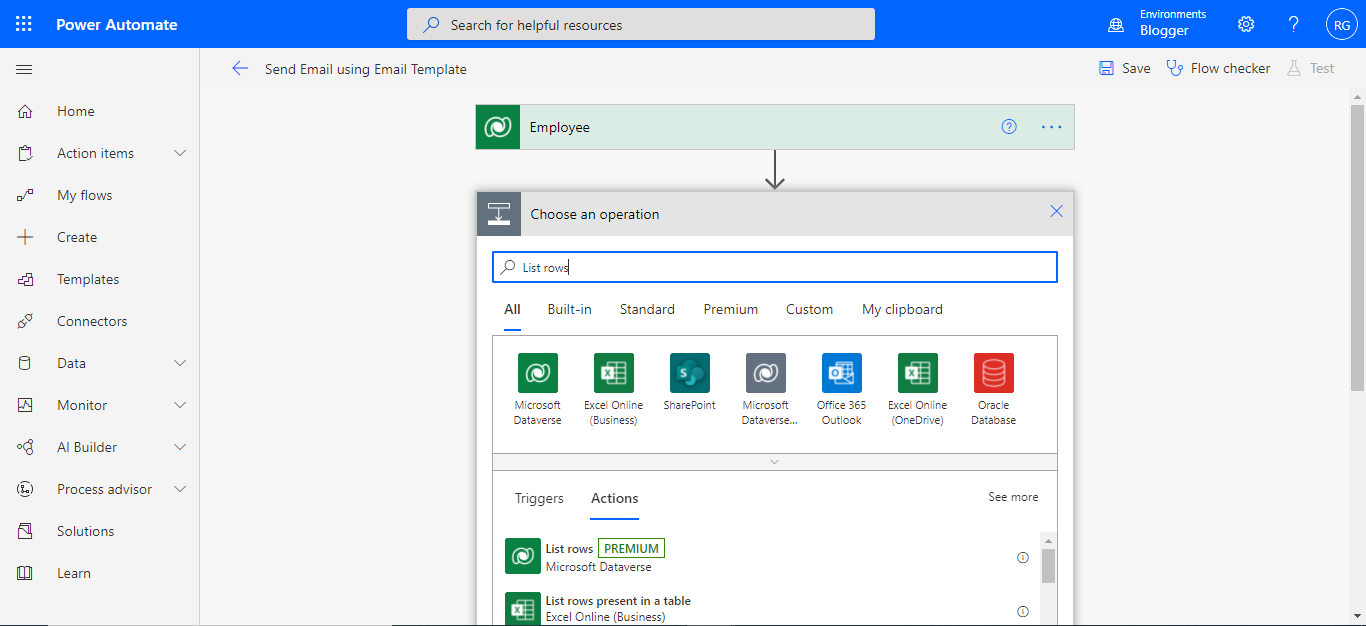Show info for List rows Dataverse action
Viewport: 1366px width, 626px height.
(x=1023, y=558)
